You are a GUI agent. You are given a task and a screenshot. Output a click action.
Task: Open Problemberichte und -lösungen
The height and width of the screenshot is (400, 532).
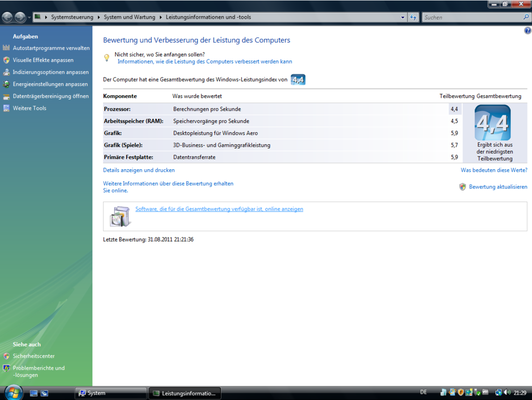39,372
